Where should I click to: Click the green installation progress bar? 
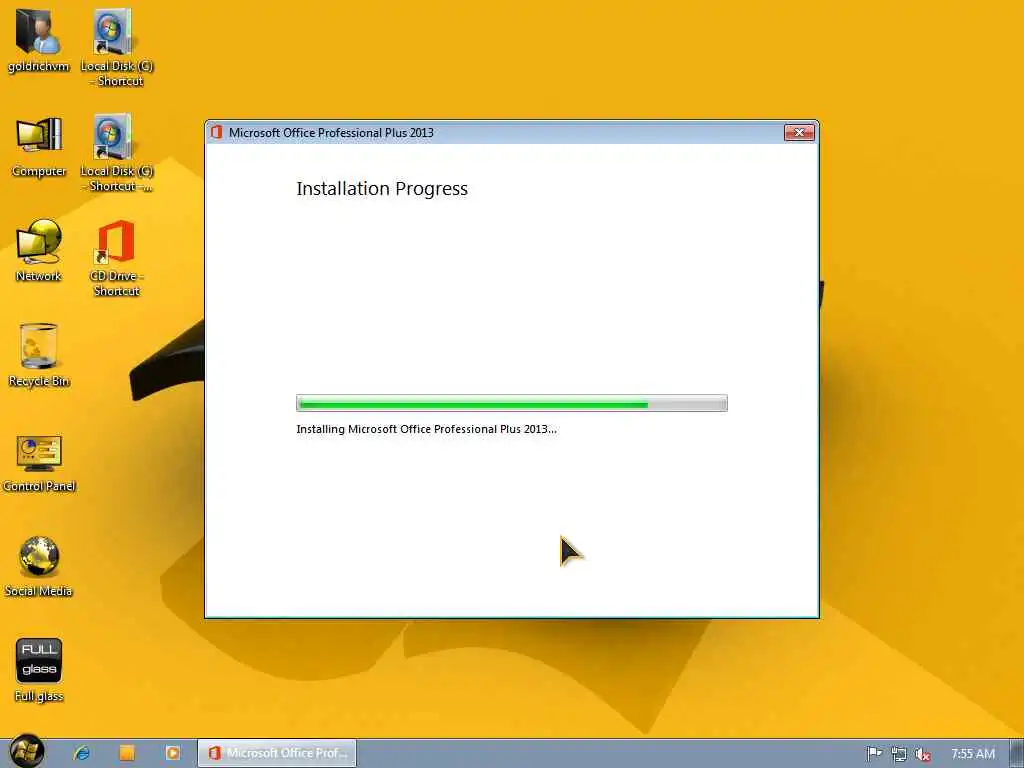pos(511,403)
